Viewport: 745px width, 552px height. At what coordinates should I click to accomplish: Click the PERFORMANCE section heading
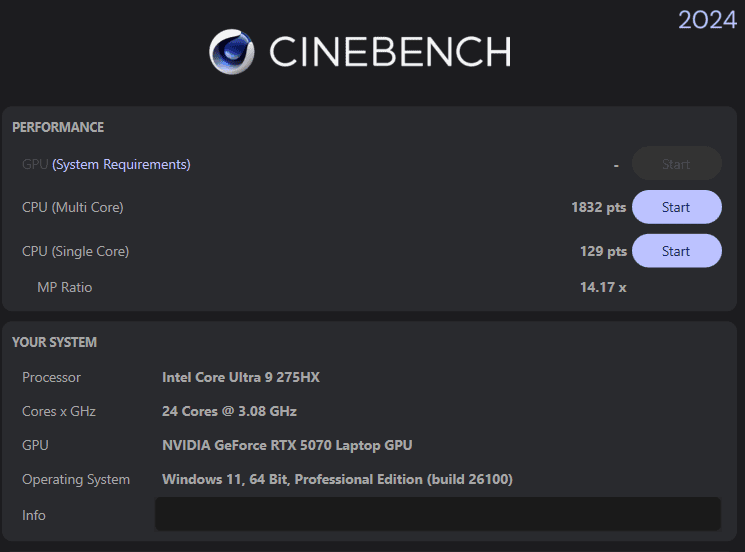point(58,127)
